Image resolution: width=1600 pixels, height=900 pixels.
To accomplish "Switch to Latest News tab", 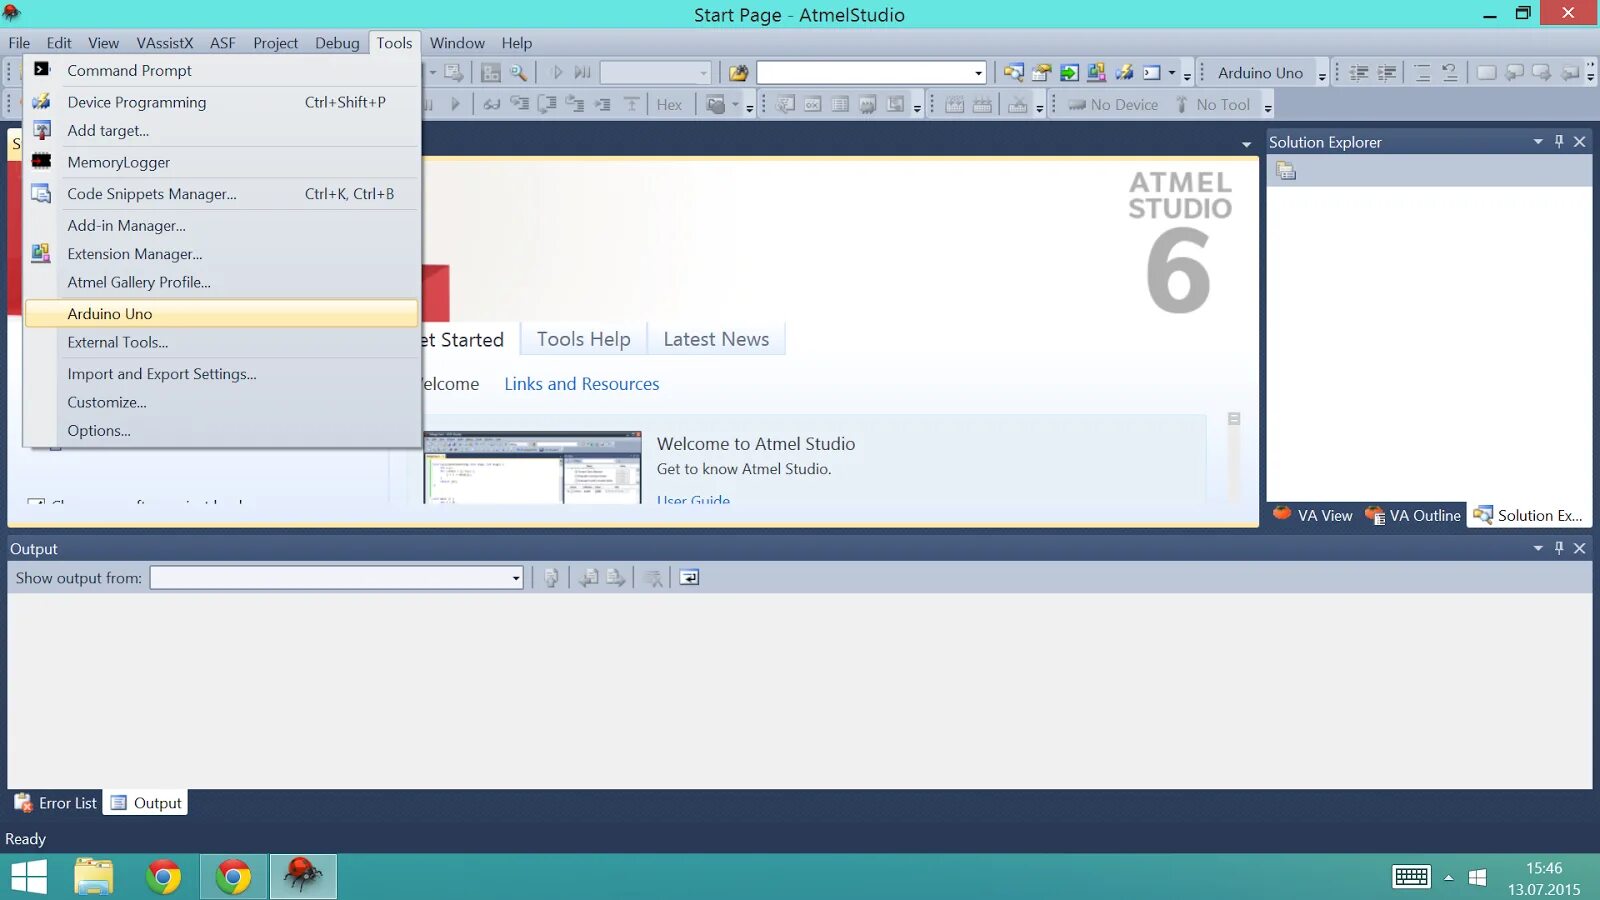I will click(x=716, y=339).
